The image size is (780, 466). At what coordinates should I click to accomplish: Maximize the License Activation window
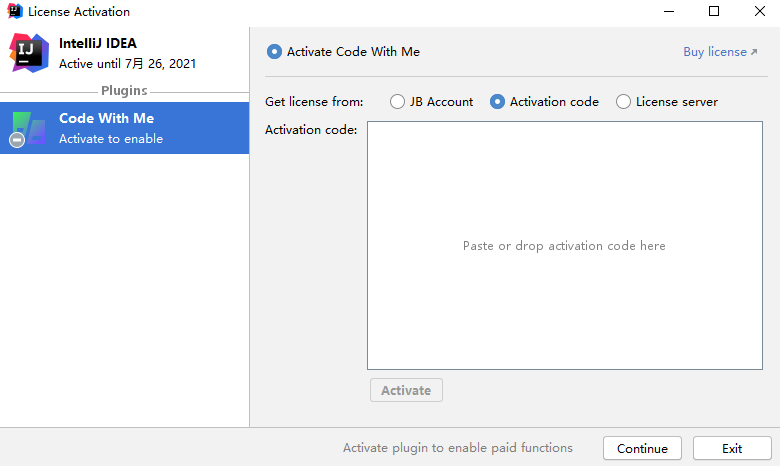[714, 11]
